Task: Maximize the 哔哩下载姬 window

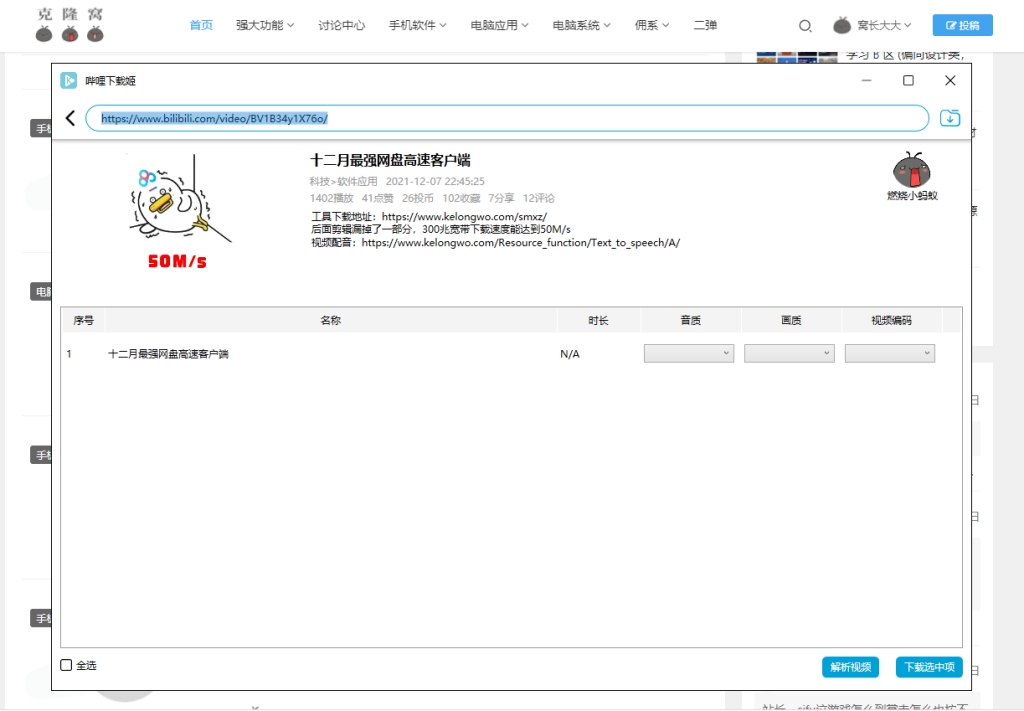Action: point(908,80)
